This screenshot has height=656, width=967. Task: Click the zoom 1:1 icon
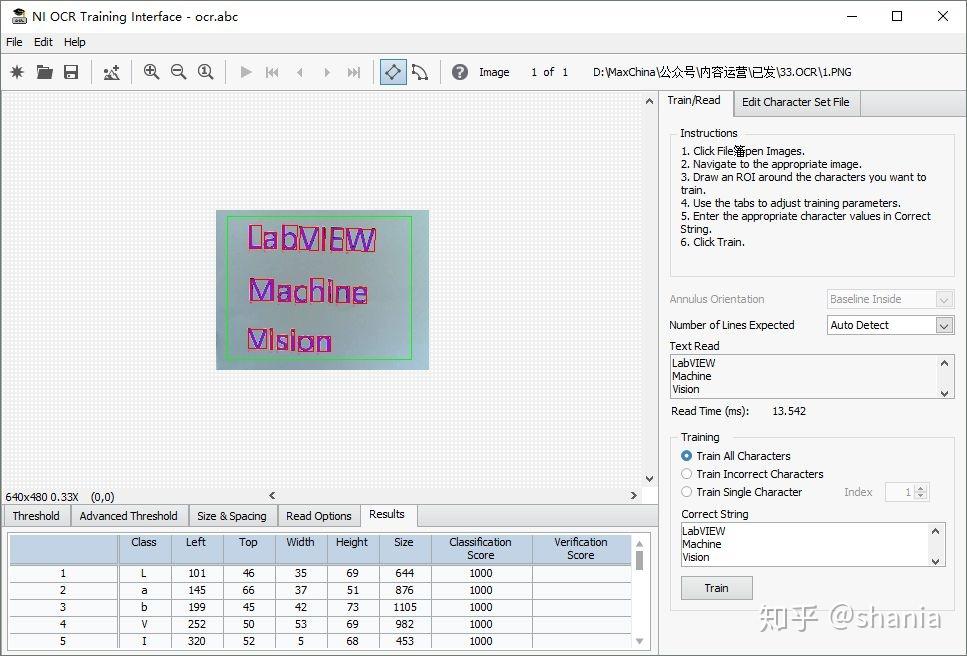pyautogui.click(x=204, y=72)
